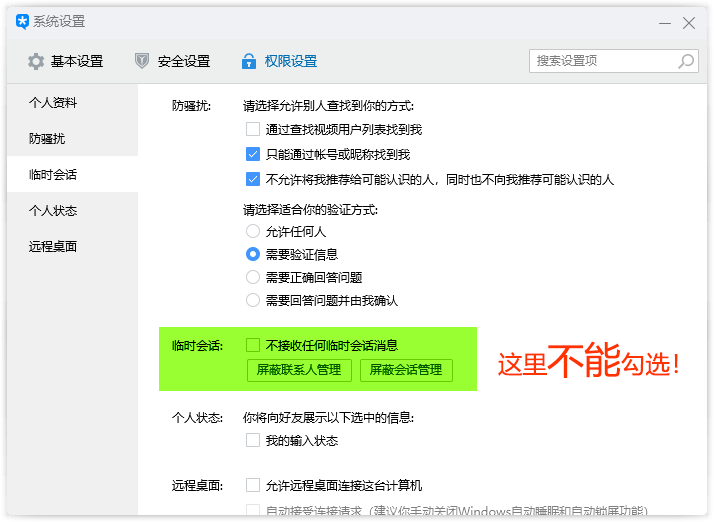Select 临时会话 in the sidebar
This screenshot has width=714, height=522.
coord(53,175)
